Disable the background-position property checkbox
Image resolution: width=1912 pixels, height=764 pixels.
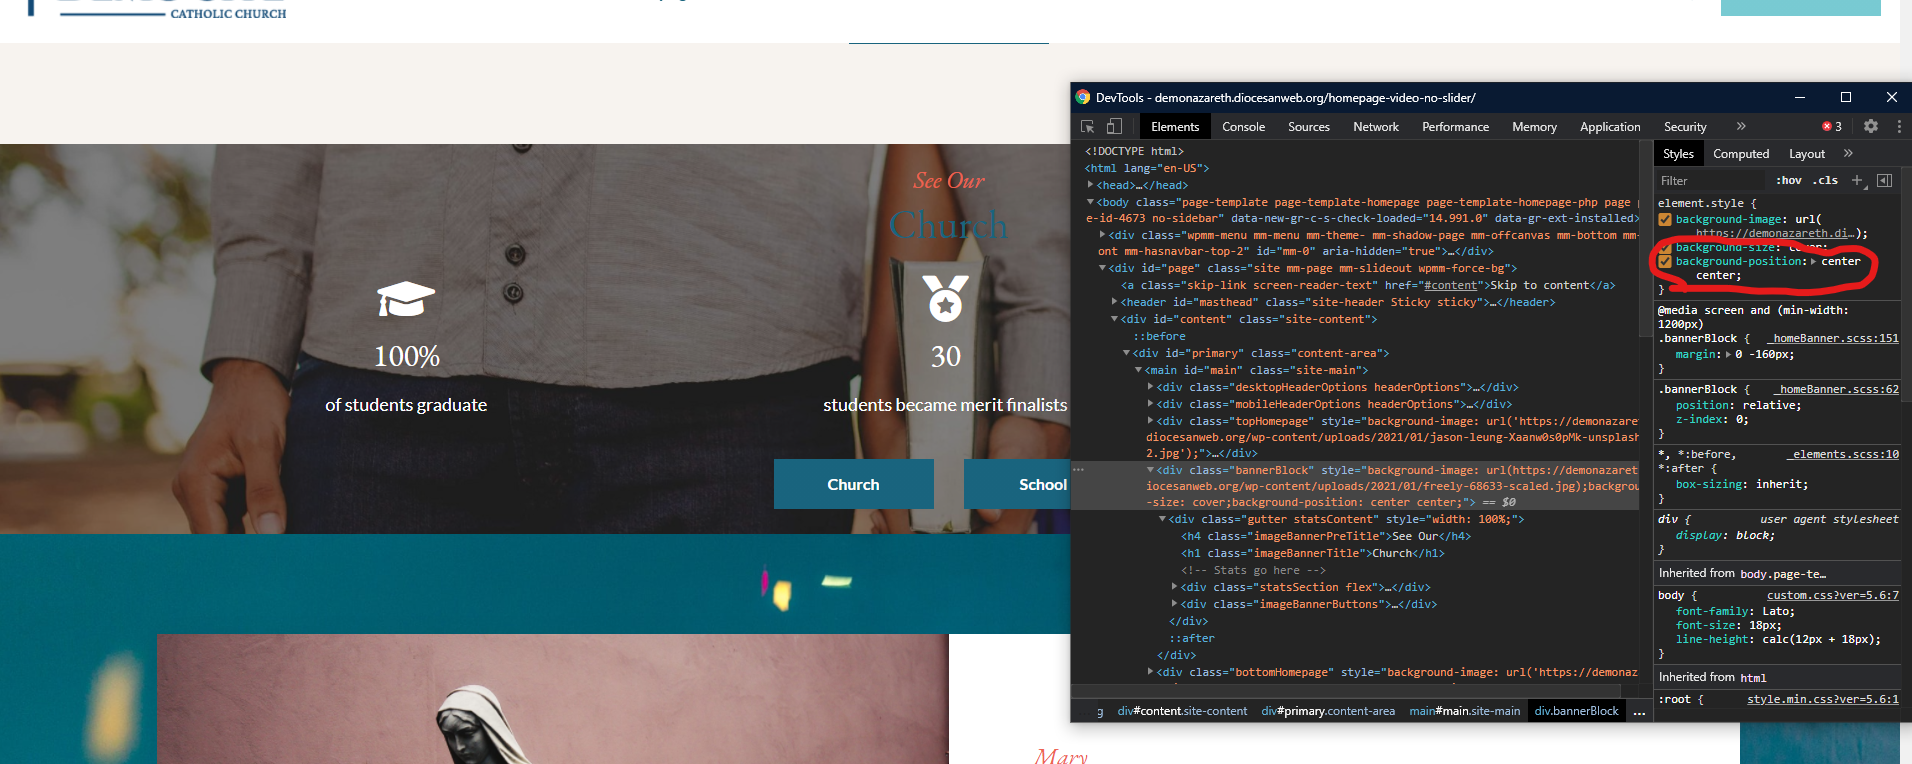1665,261
